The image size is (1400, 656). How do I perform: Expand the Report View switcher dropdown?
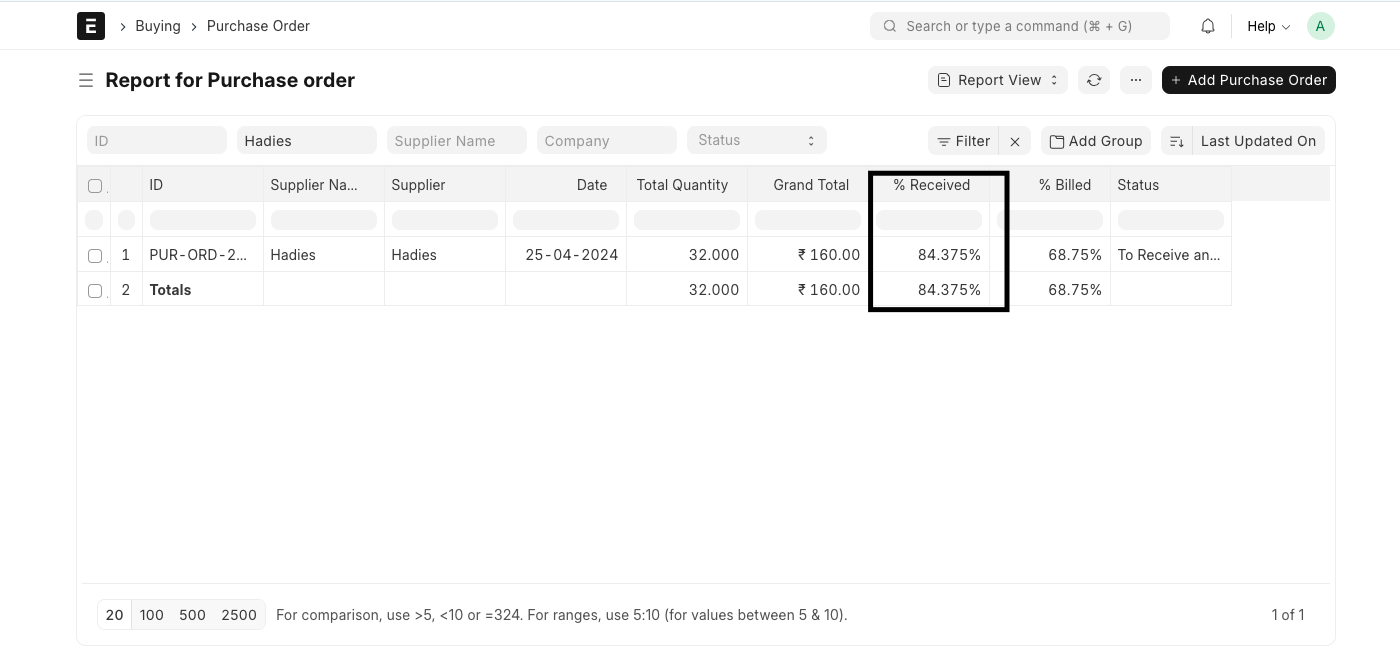(x=997, y=80)
